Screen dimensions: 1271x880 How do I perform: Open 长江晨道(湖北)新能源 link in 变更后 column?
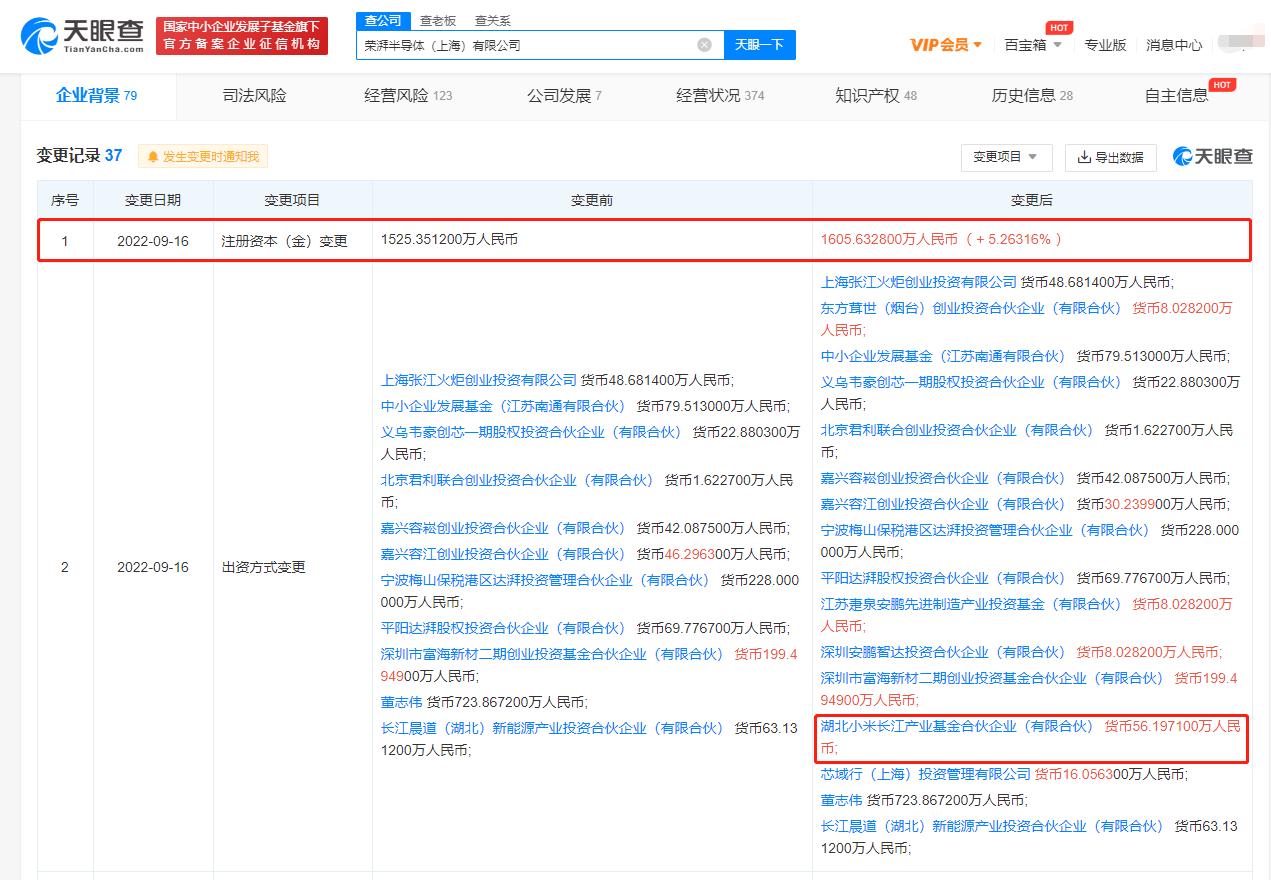992,826
